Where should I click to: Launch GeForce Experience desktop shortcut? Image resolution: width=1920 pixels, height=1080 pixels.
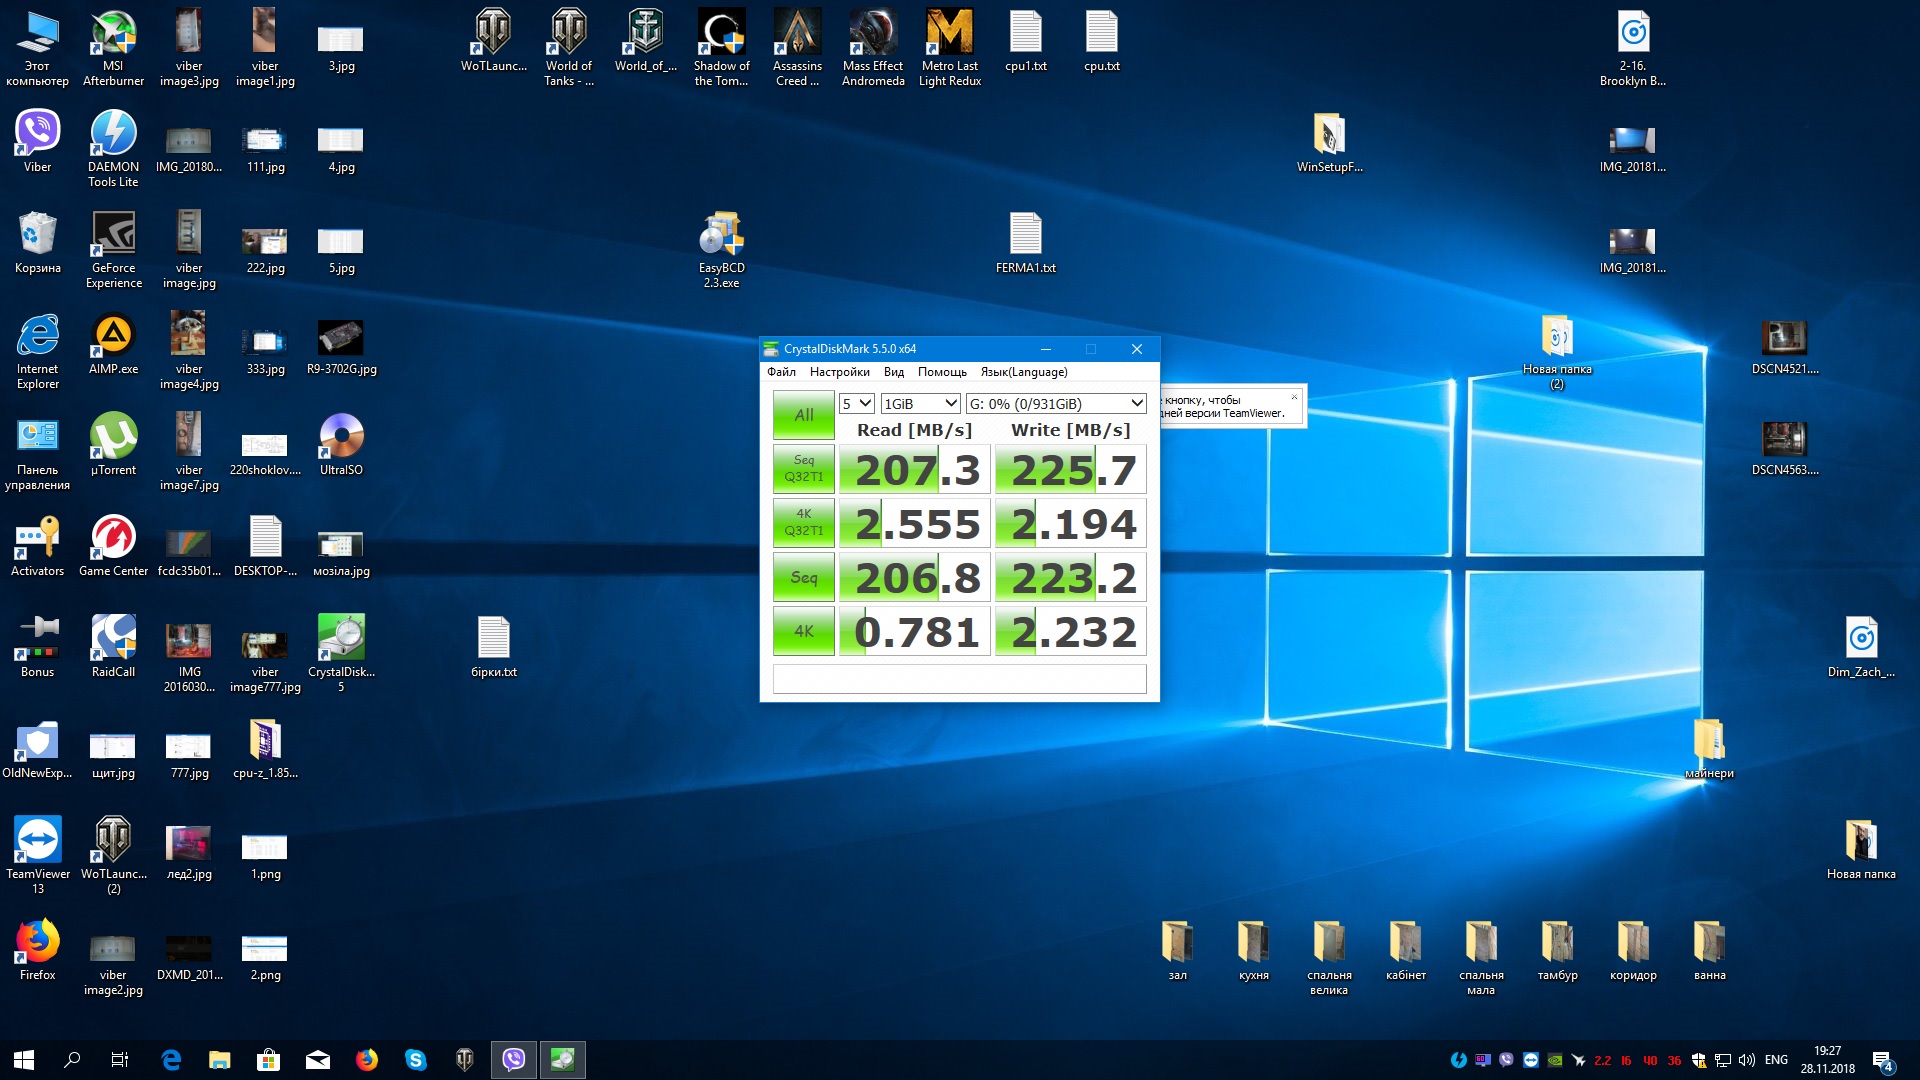[113, 236]
